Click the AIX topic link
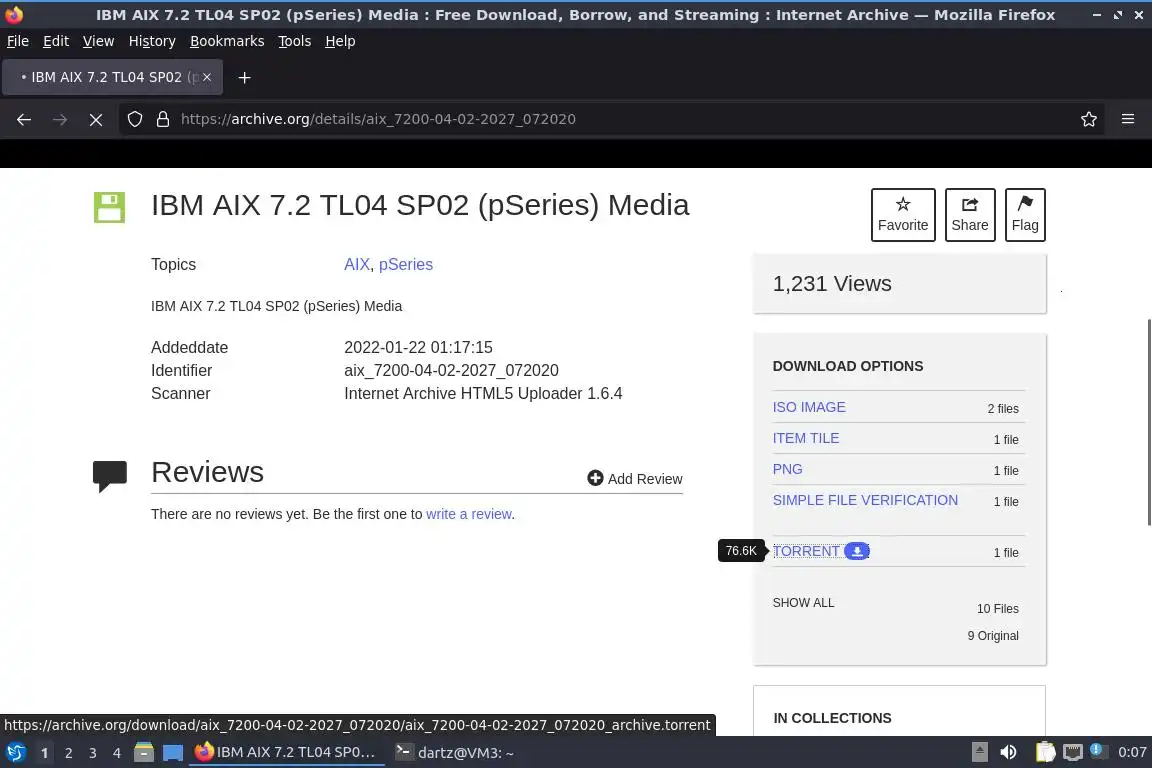Screen dimensions: 1152x768 click(x=357, y=265)
